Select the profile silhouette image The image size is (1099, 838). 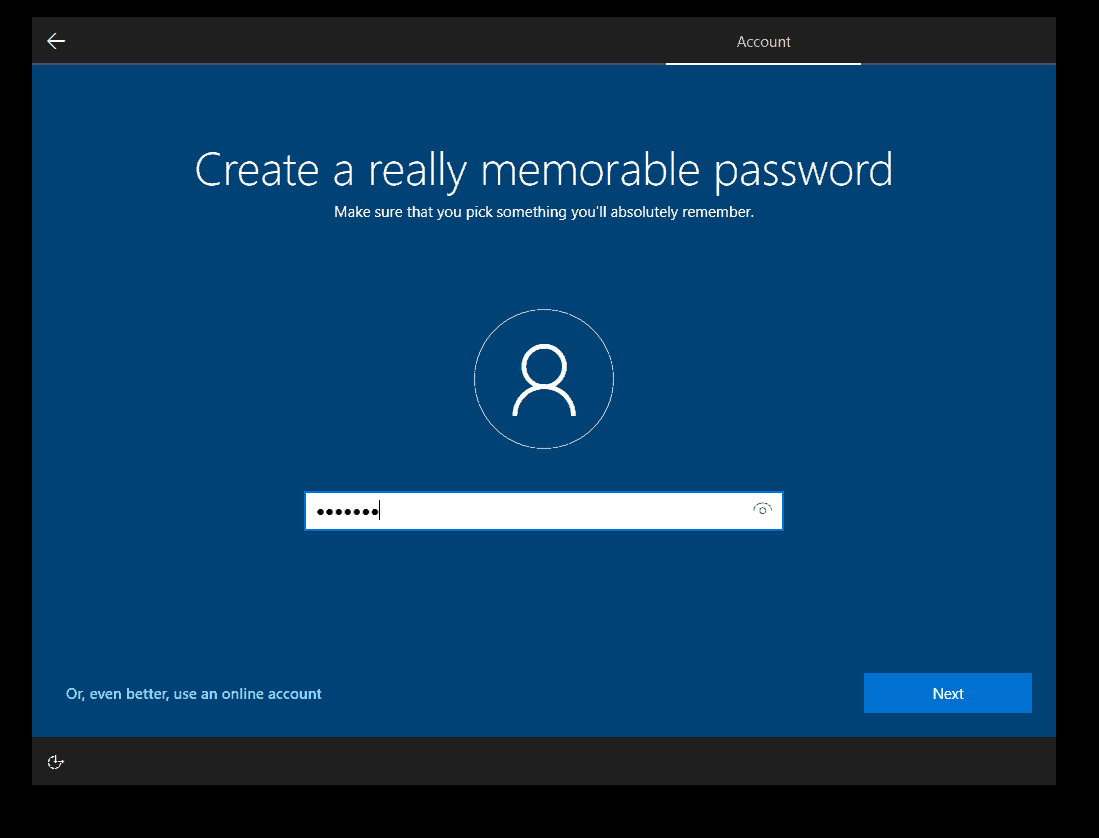tap(544, 379)
